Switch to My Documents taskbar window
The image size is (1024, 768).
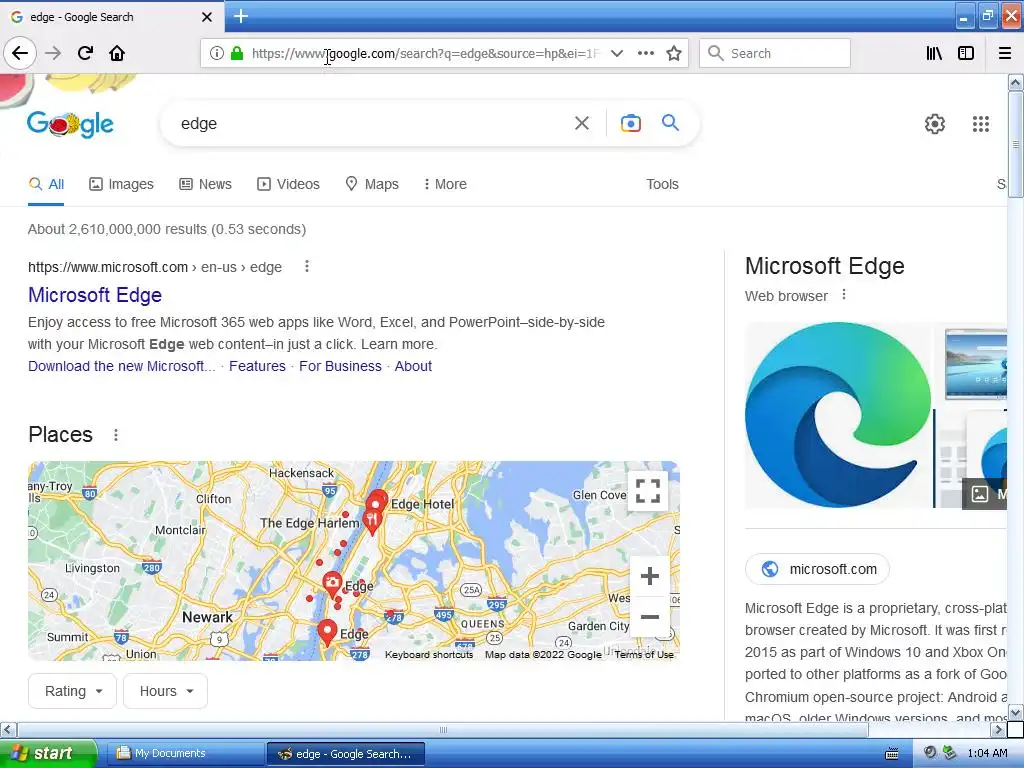click(x=185, y=754)
